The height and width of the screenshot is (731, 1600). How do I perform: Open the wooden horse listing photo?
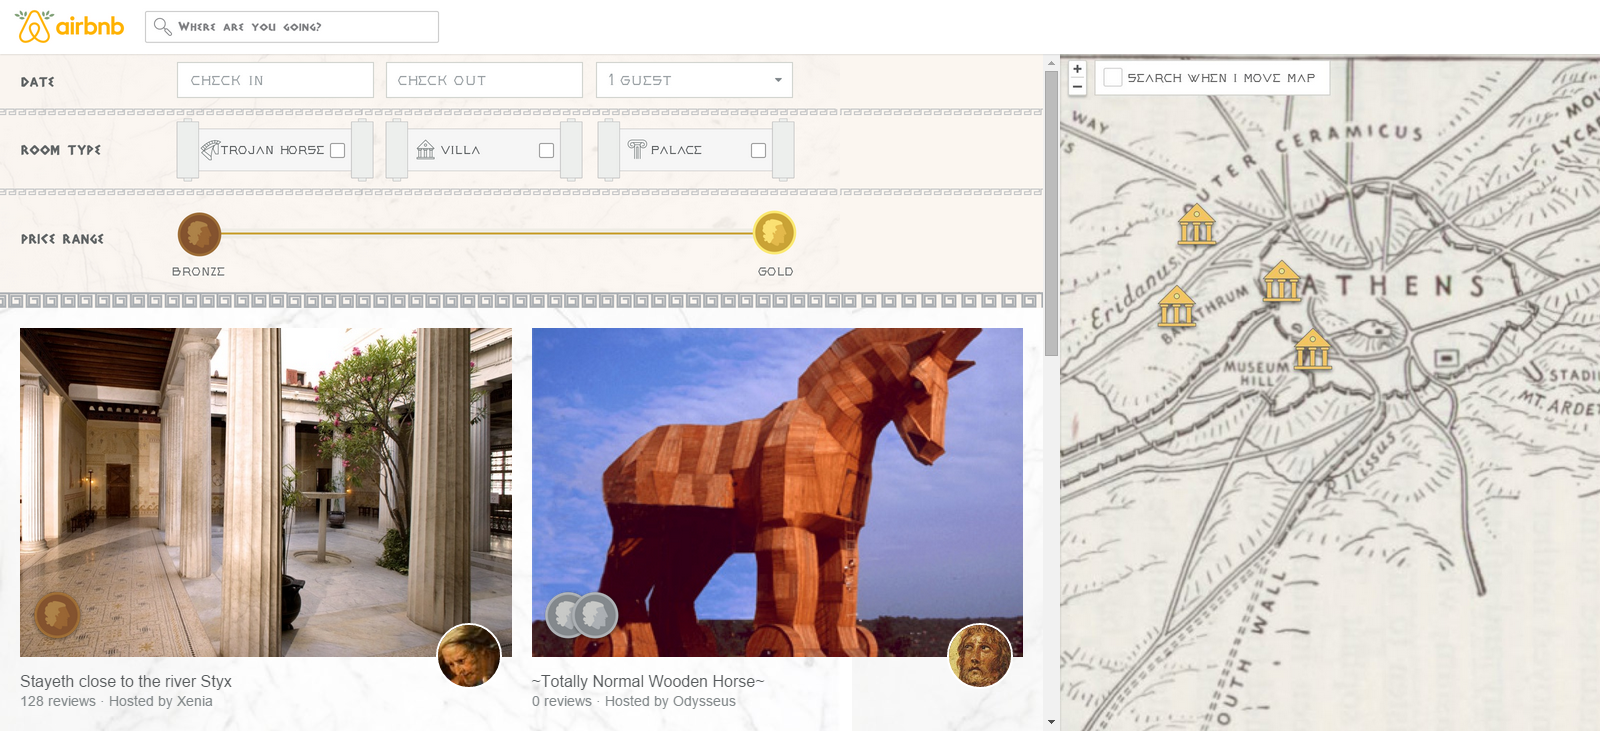point(777,492)
